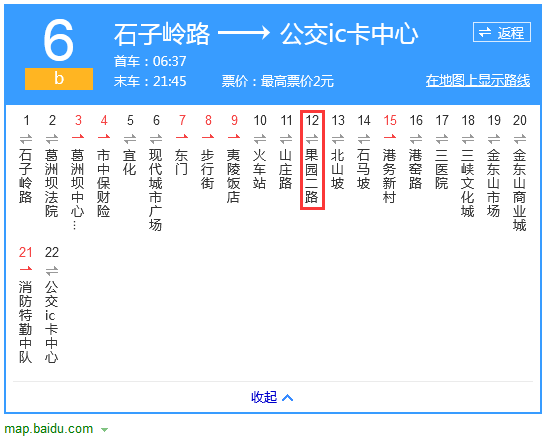Click the 返程 return-trip button

click(x=502, y=32)
